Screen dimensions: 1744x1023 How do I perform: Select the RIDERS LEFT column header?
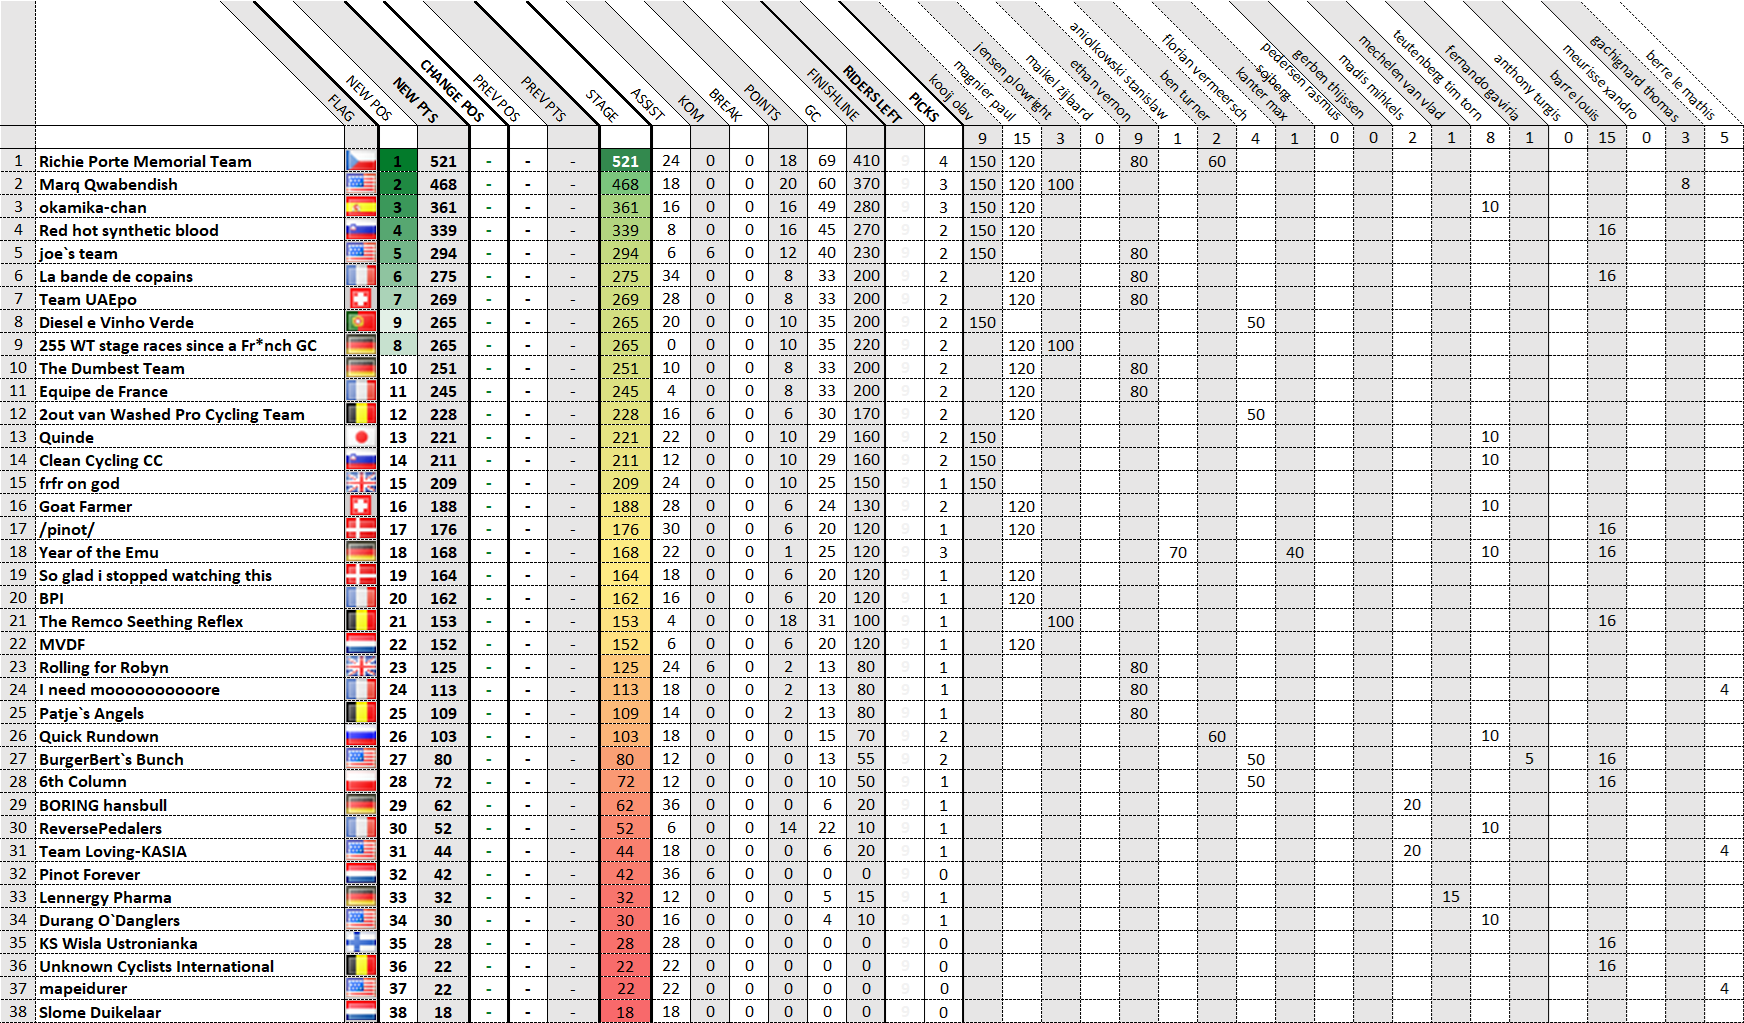coord(872,93)
